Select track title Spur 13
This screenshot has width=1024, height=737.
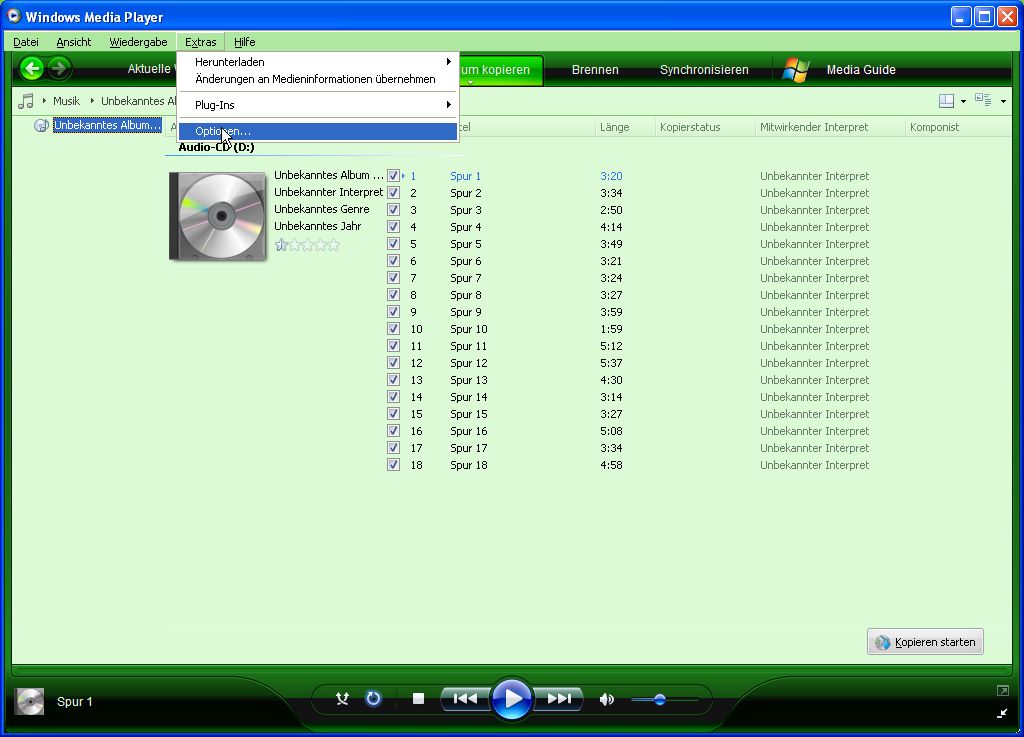tap(469, 380)
